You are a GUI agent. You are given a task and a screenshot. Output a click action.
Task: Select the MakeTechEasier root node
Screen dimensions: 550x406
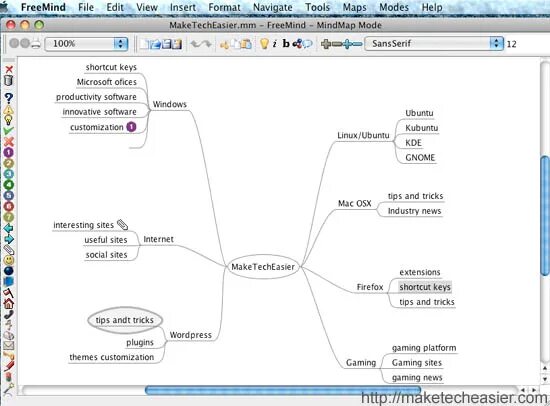pos(263,267)
